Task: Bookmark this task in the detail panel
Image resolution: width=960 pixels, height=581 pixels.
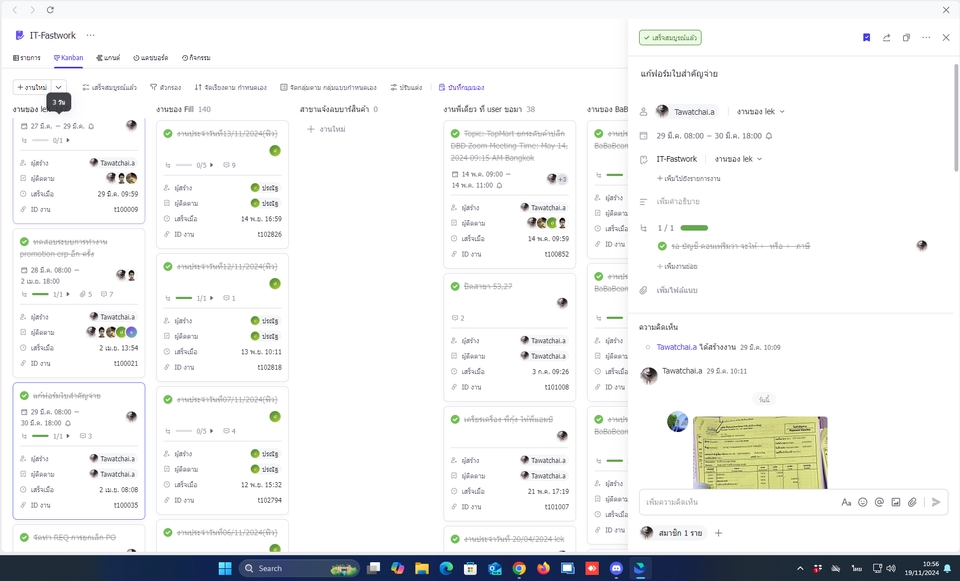Action: click(x=866, y=37)
